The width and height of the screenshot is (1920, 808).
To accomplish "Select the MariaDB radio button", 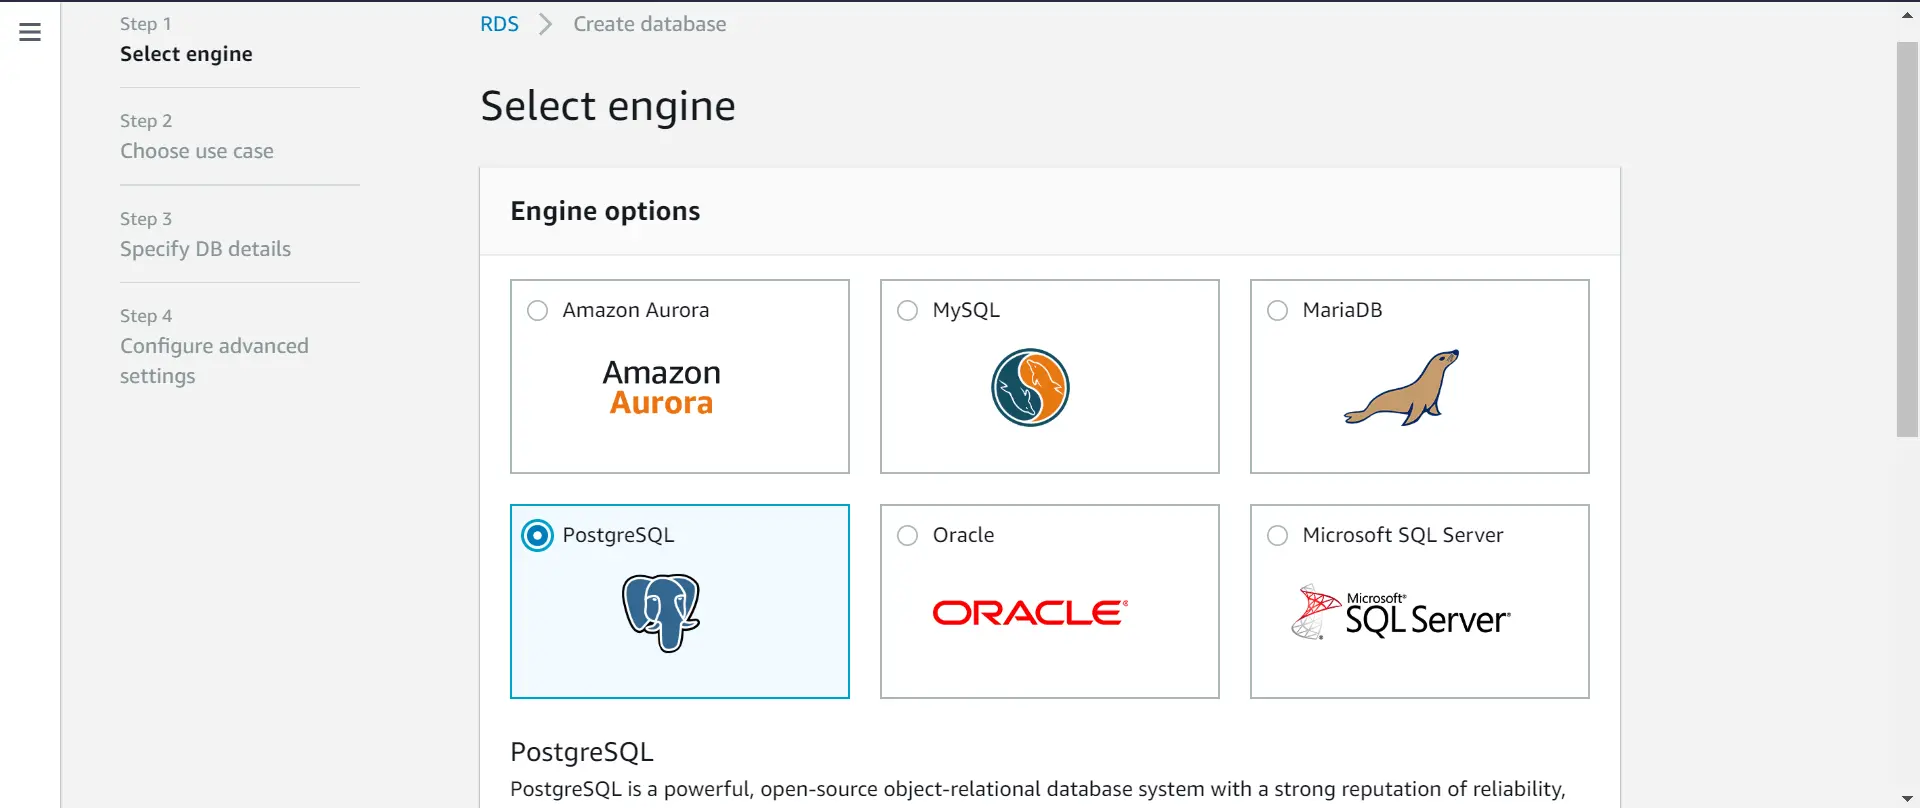I will [x=1278, y=311].
